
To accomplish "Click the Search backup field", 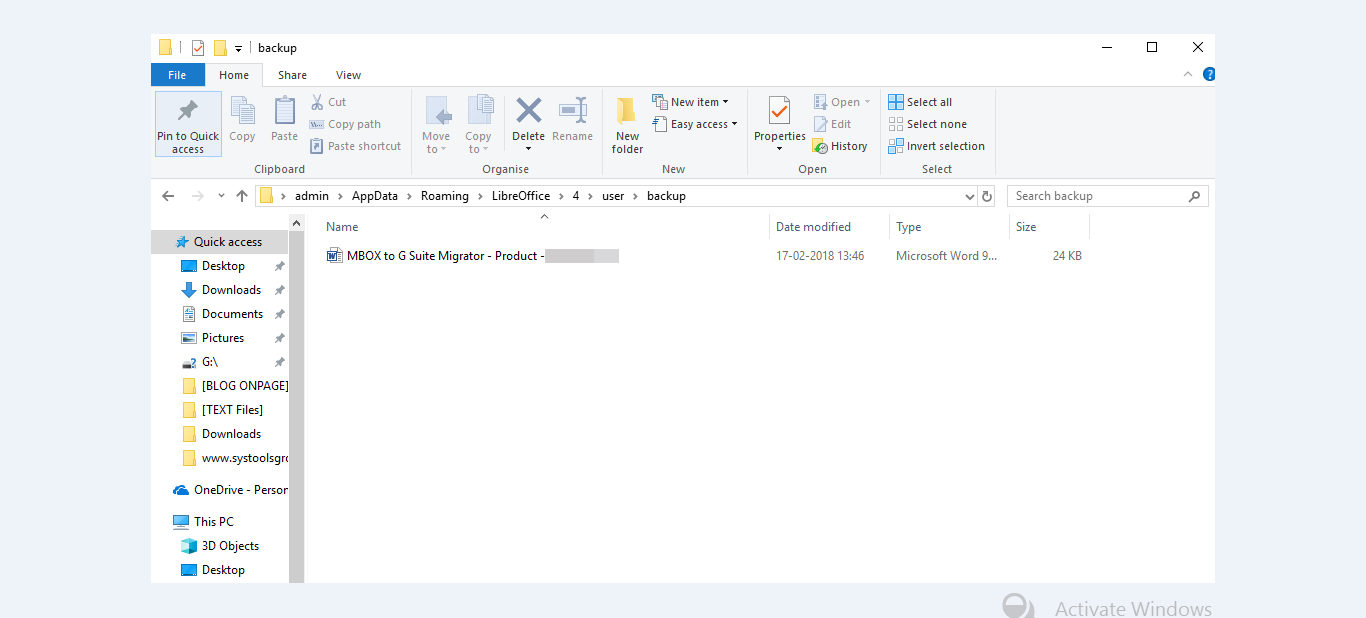I will 1107,196.
